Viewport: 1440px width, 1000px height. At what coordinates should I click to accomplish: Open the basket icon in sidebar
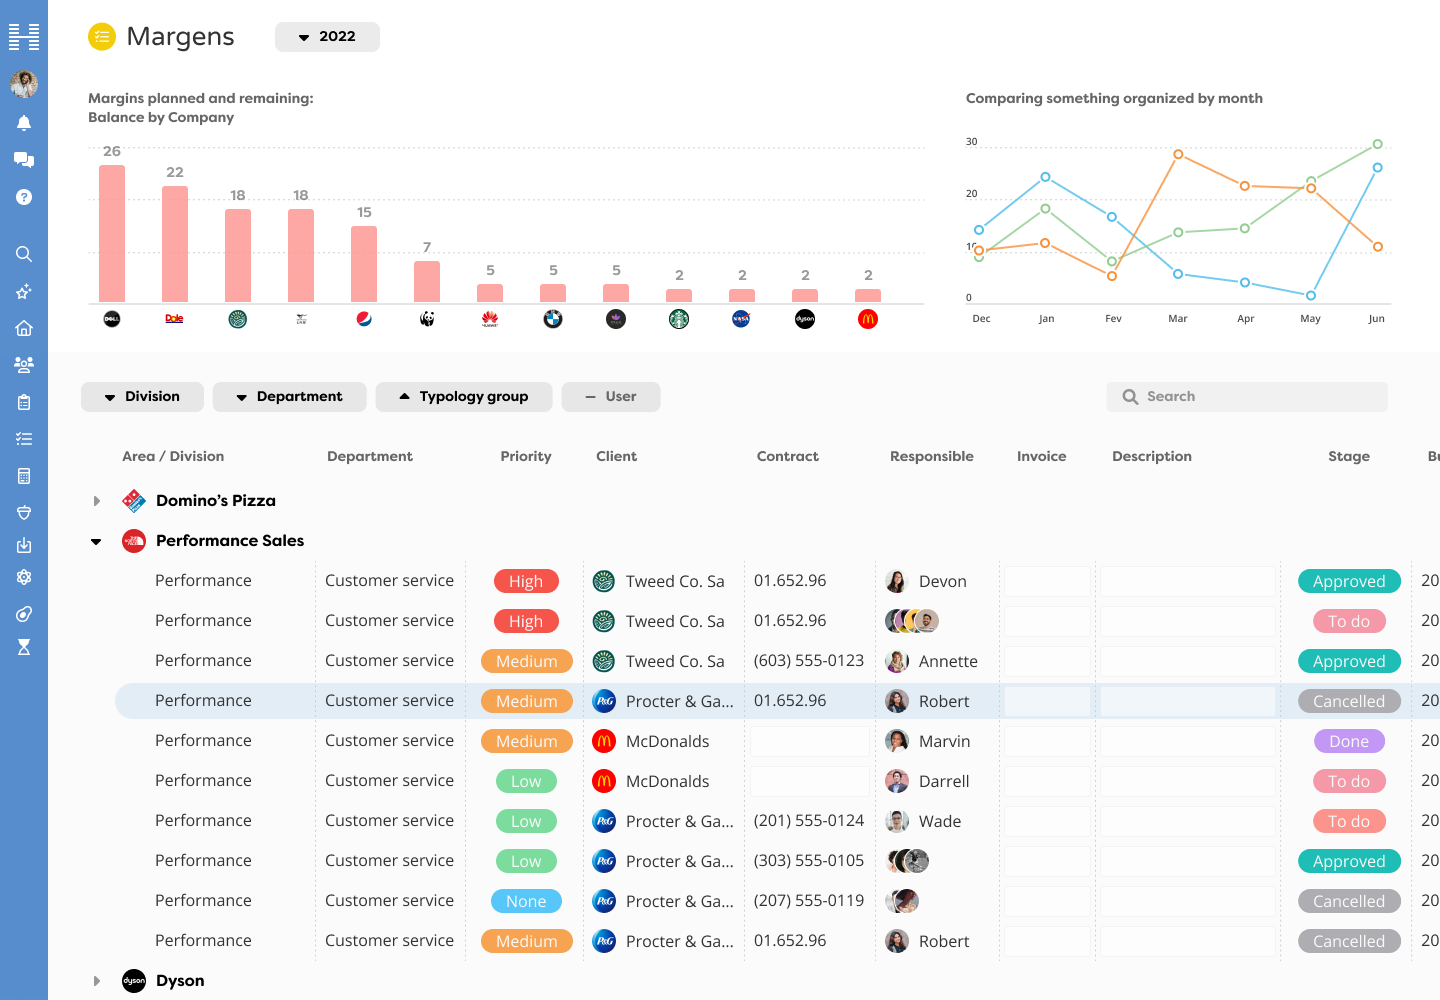click(x=24, y=512)
